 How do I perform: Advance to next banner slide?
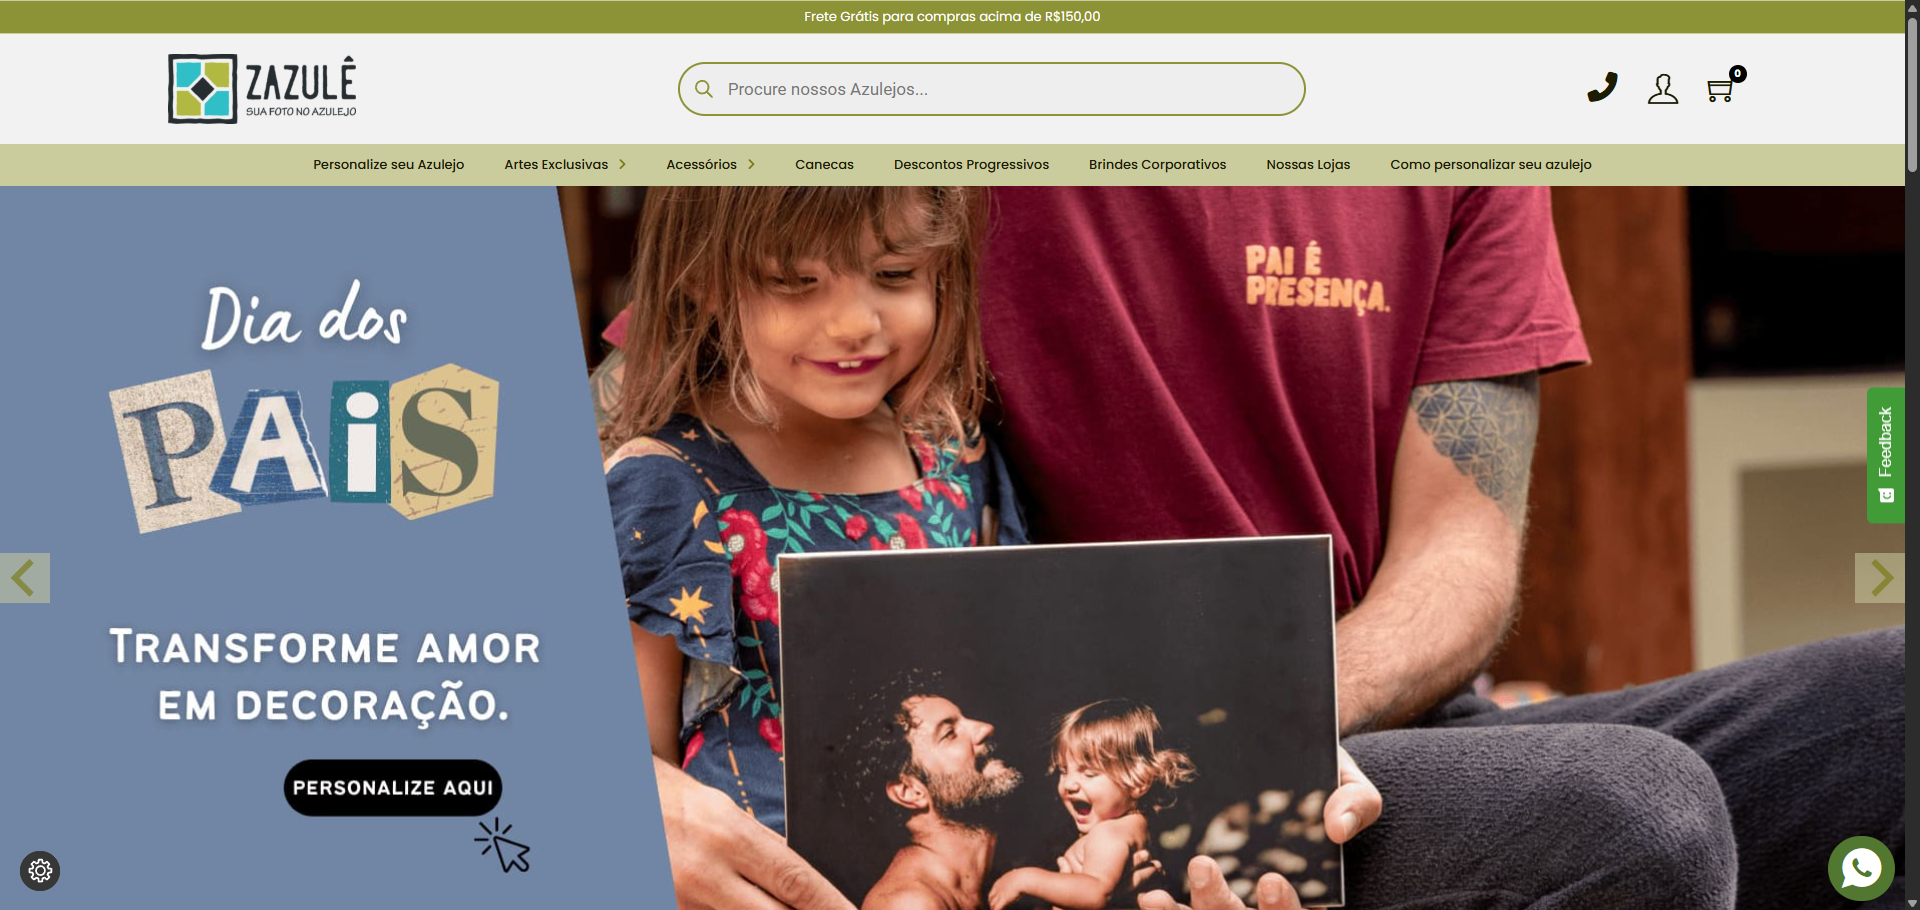pos(1880,578)
